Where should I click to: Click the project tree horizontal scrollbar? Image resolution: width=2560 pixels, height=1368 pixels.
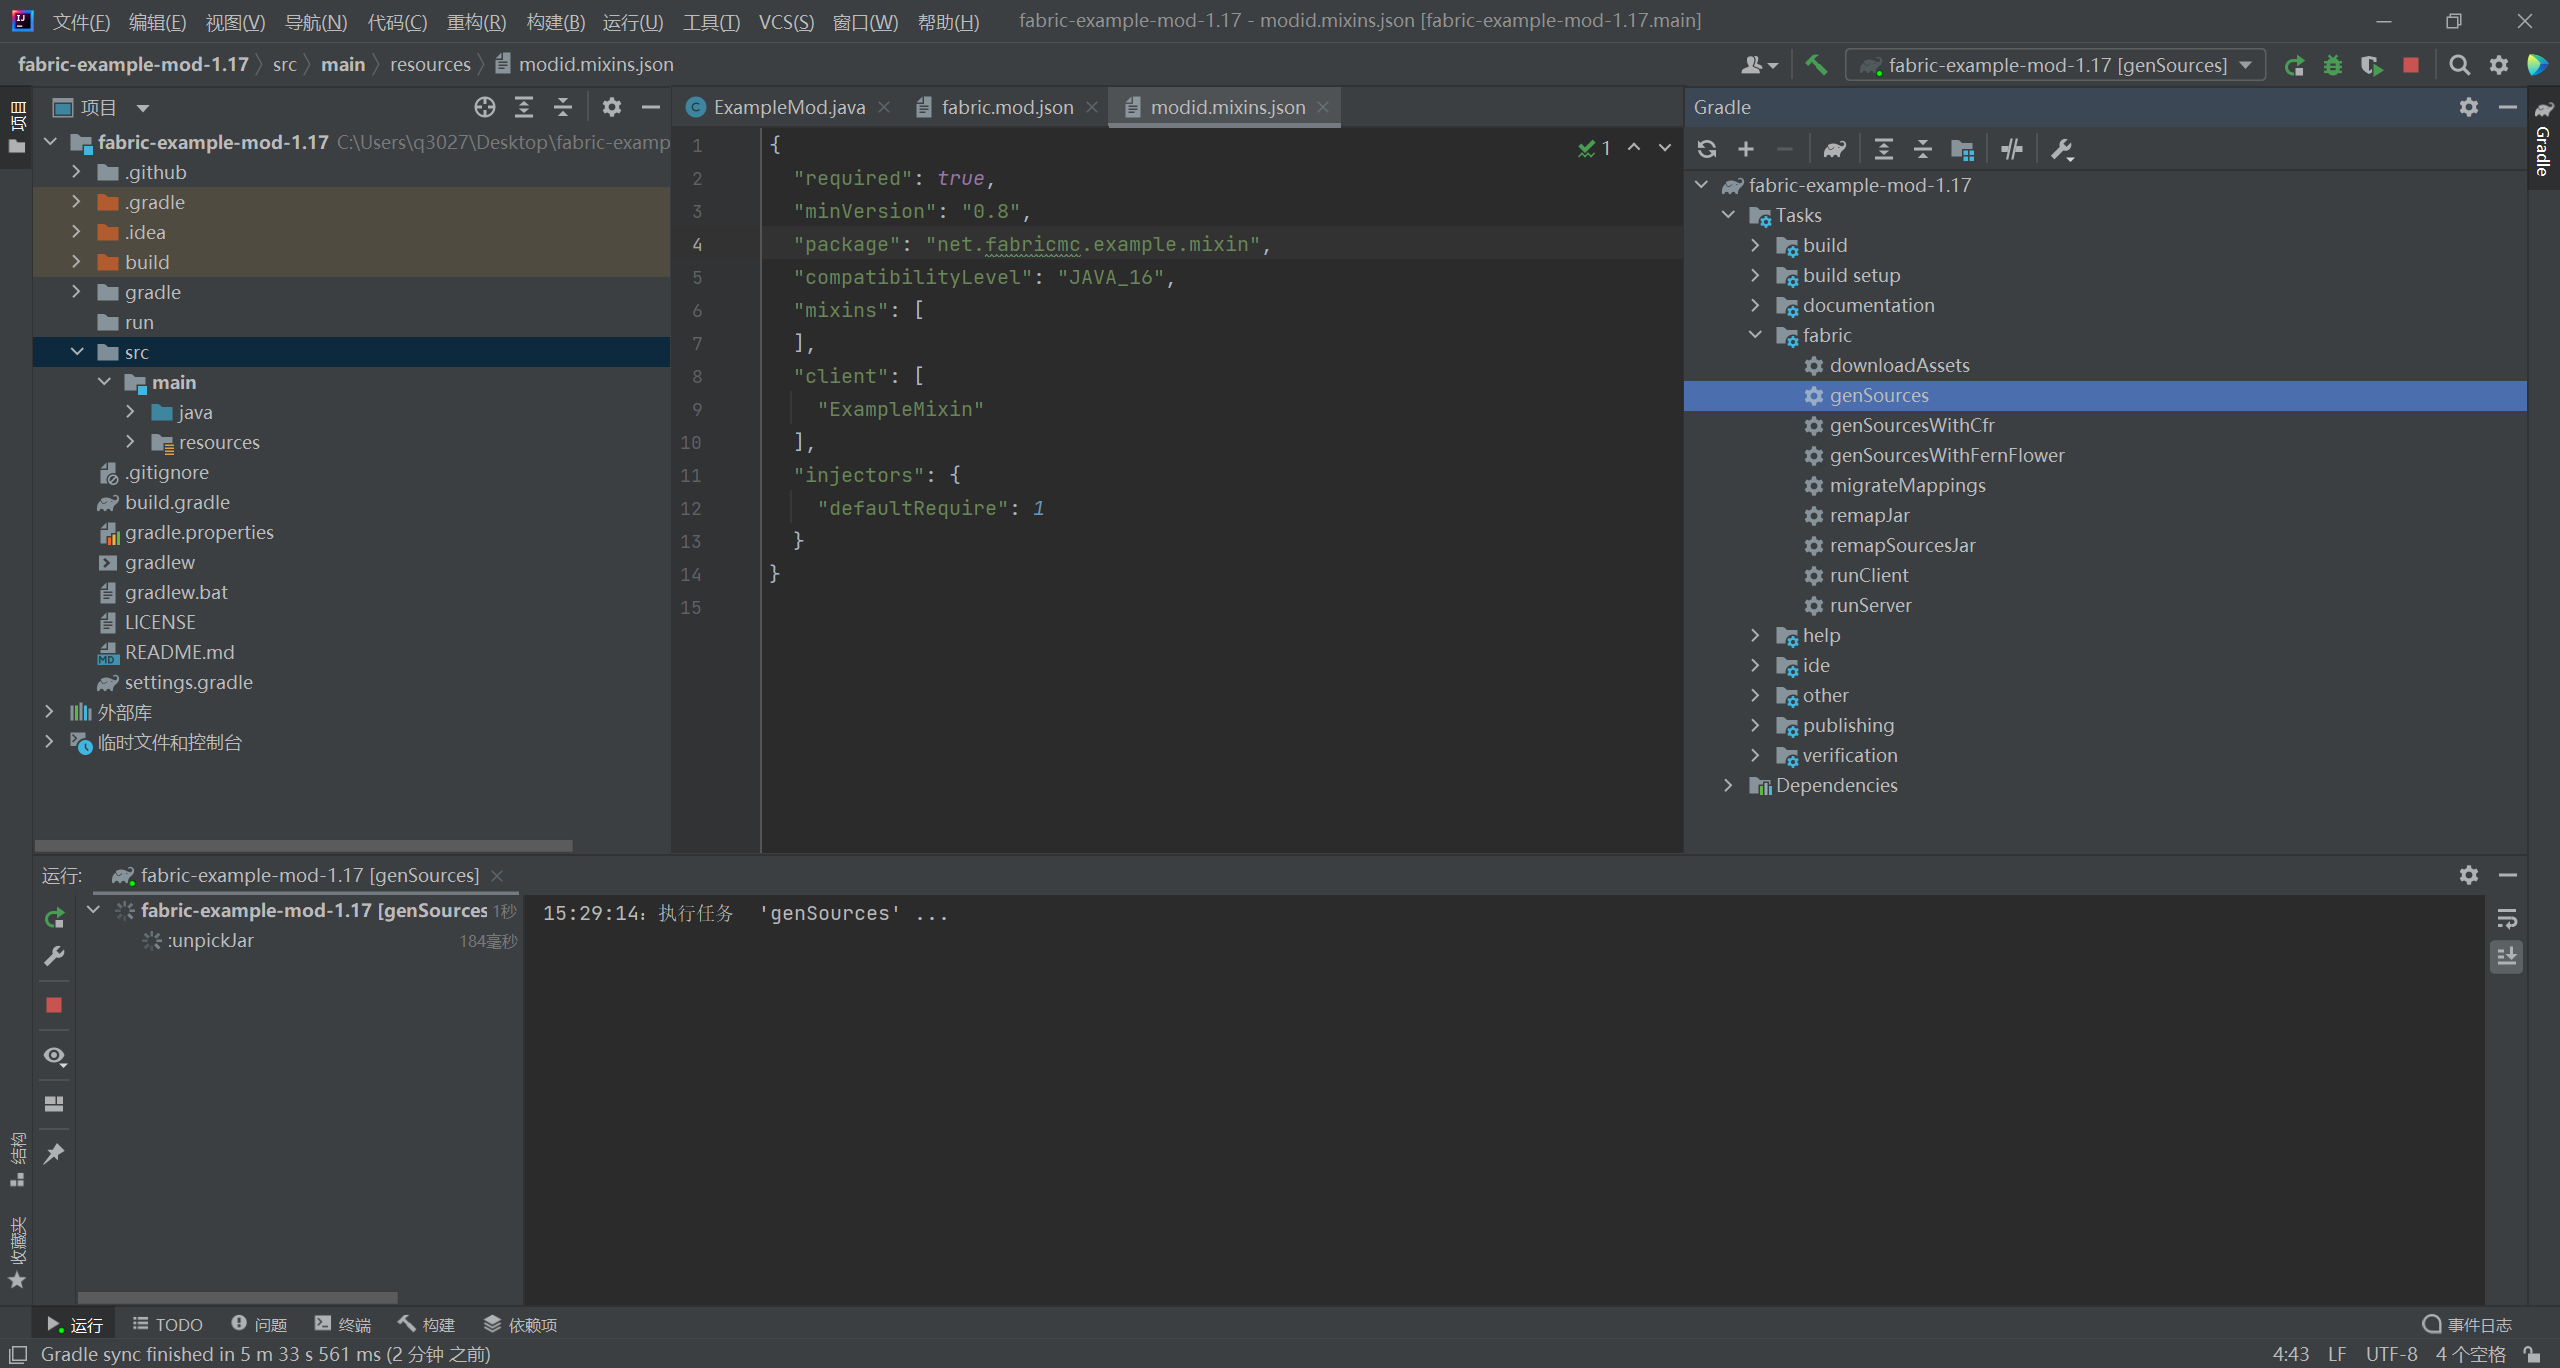[304, 845]
